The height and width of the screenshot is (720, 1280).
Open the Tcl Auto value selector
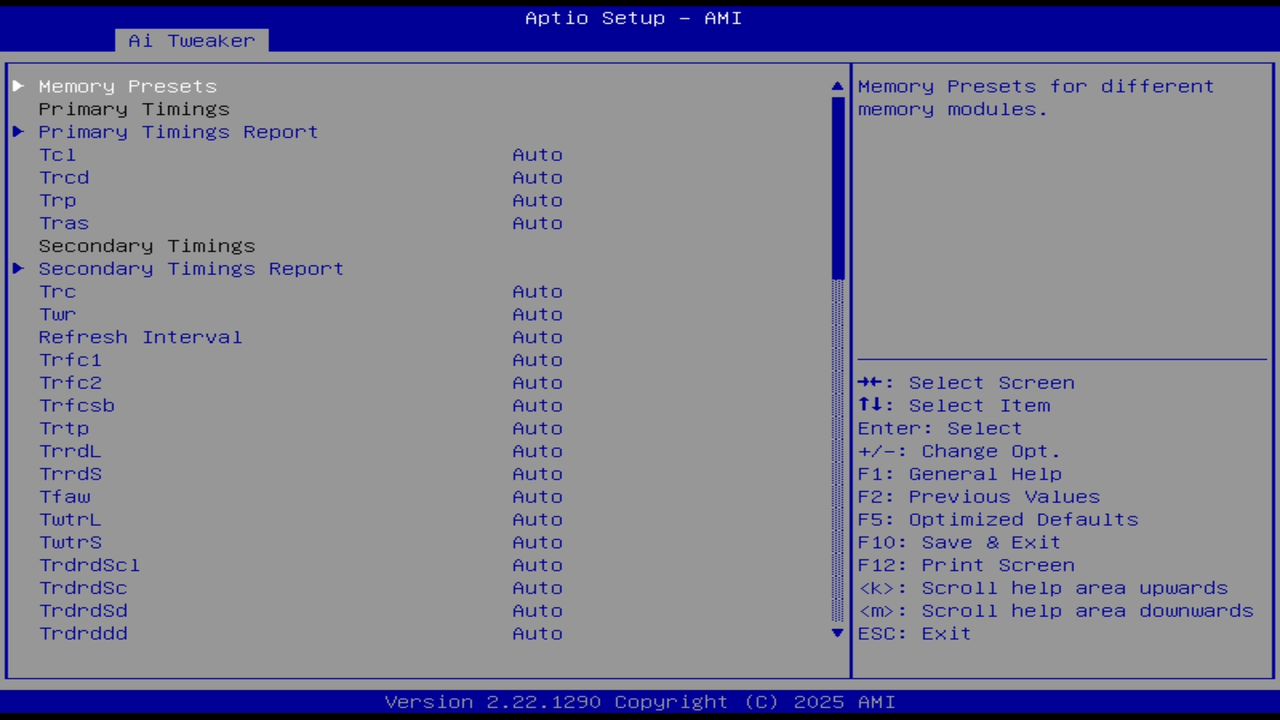point(537,155)
